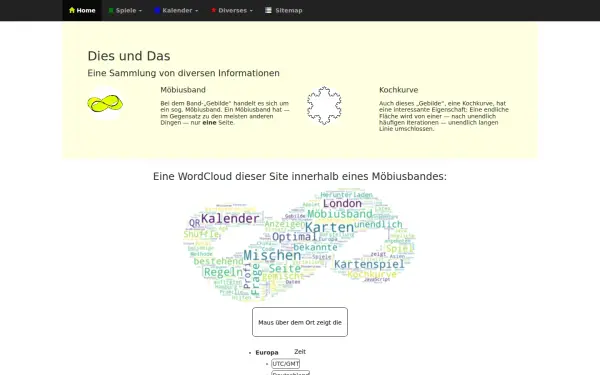The image size is (600, 375).
Task: Expand the Kalender dropdown menu
Action: (176, 10)
